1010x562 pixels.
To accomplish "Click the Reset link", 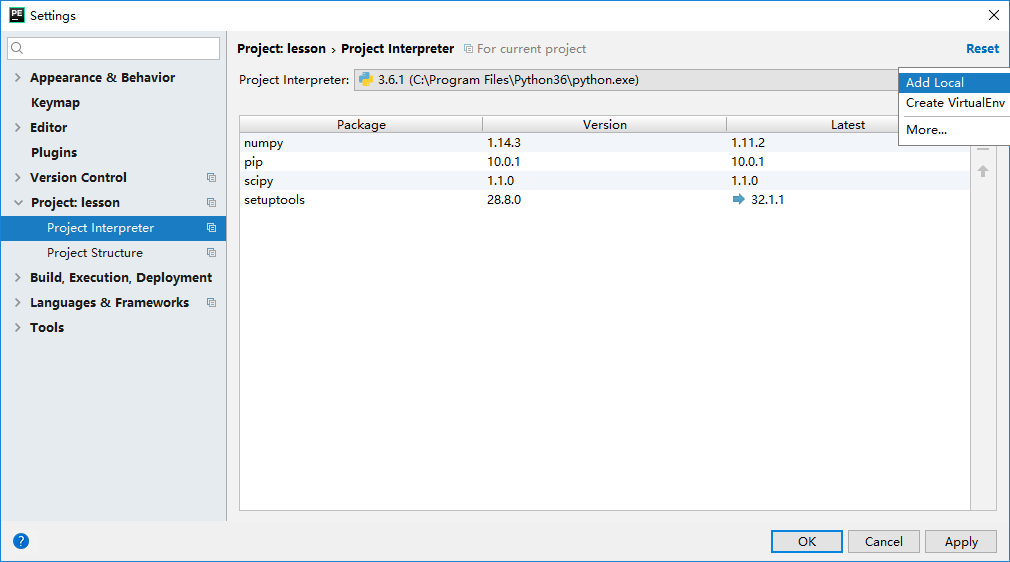I will 982,48.
